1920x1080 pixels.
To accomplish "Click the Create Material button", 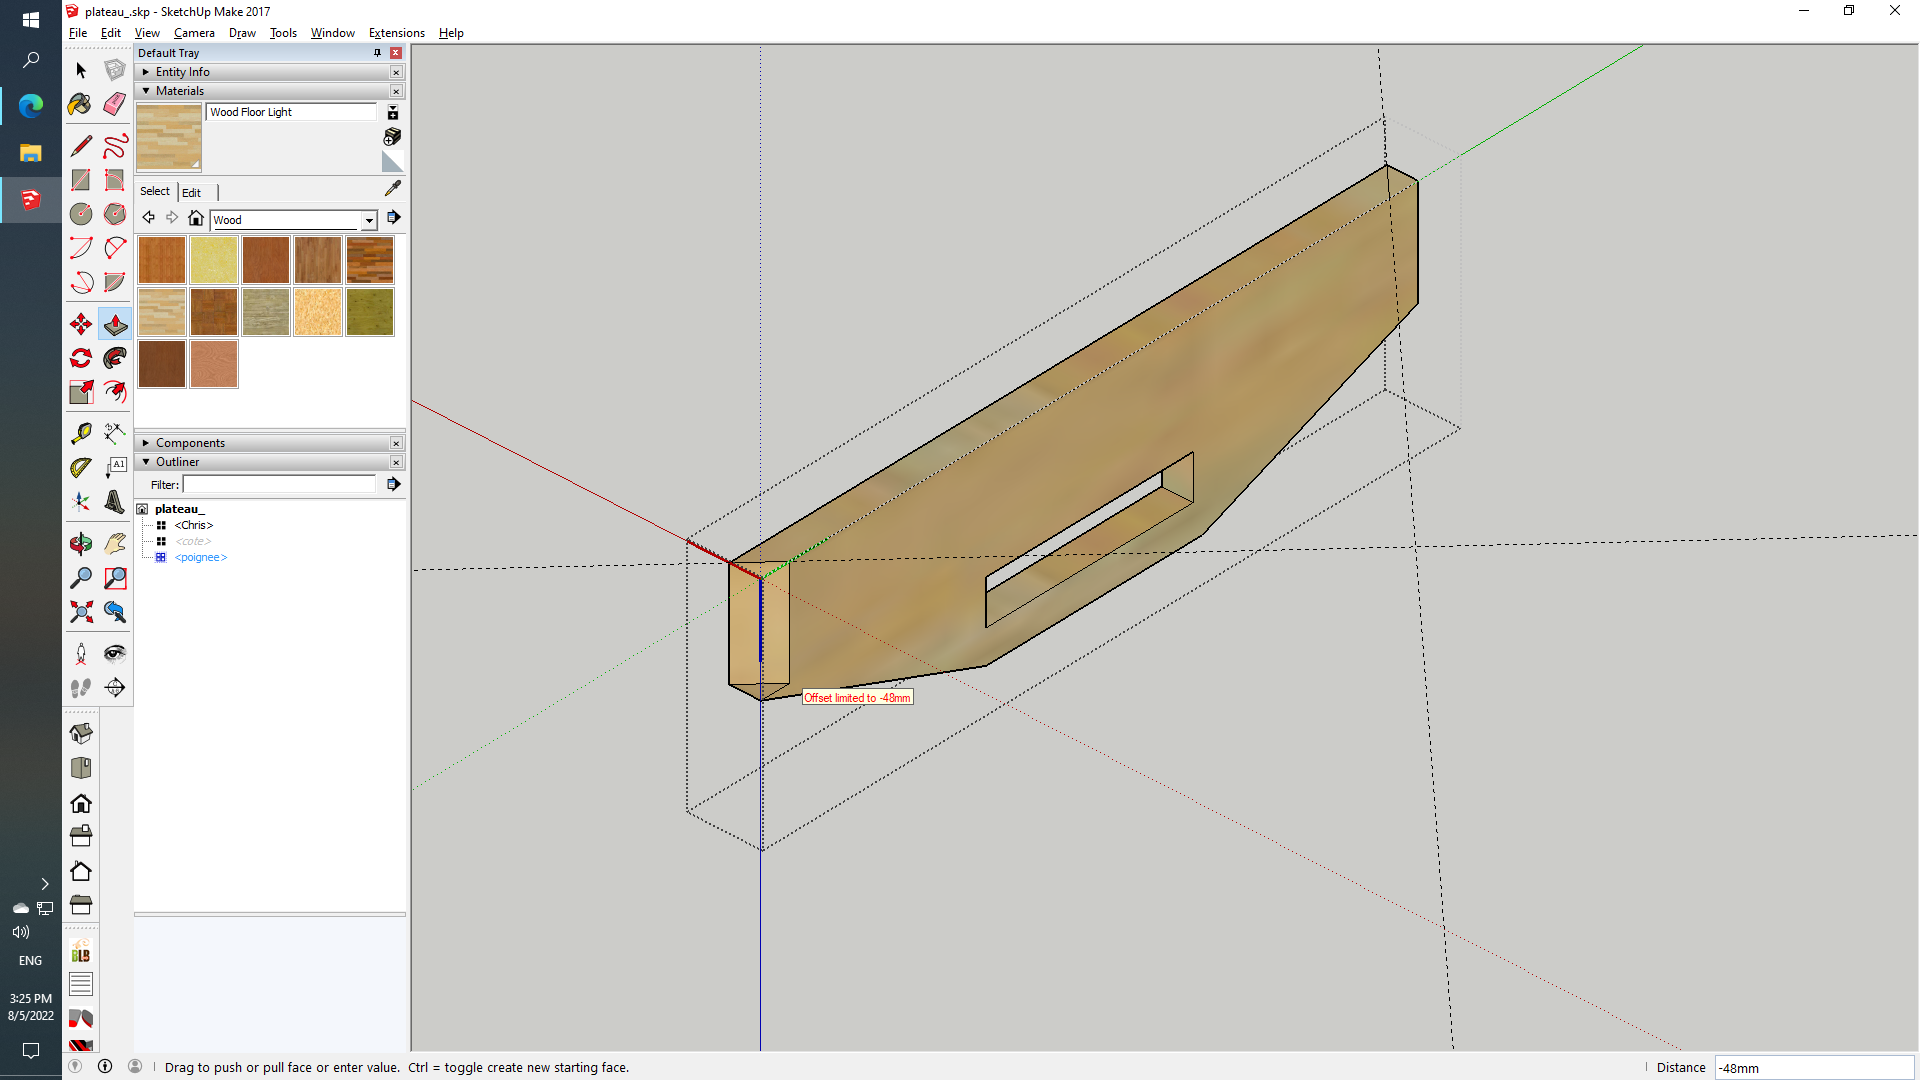I will [x=393, y=136].
